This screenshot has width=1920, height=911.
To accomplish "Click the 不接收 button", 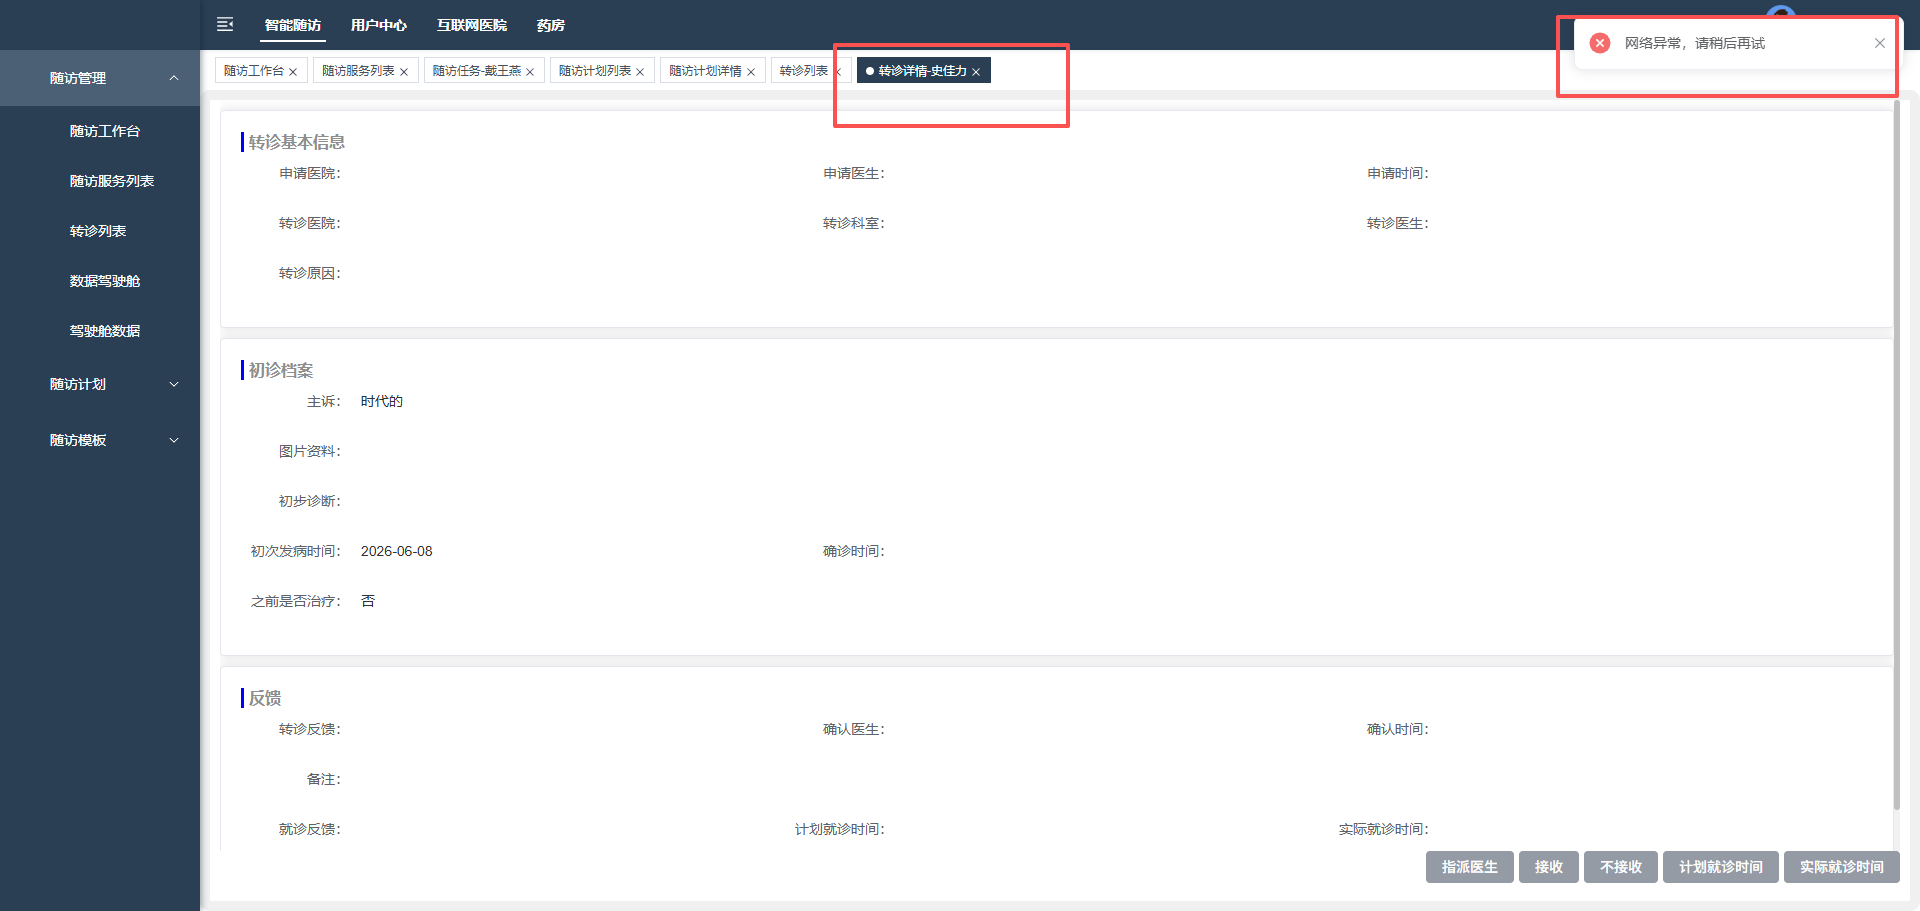I will (1621, 867).
